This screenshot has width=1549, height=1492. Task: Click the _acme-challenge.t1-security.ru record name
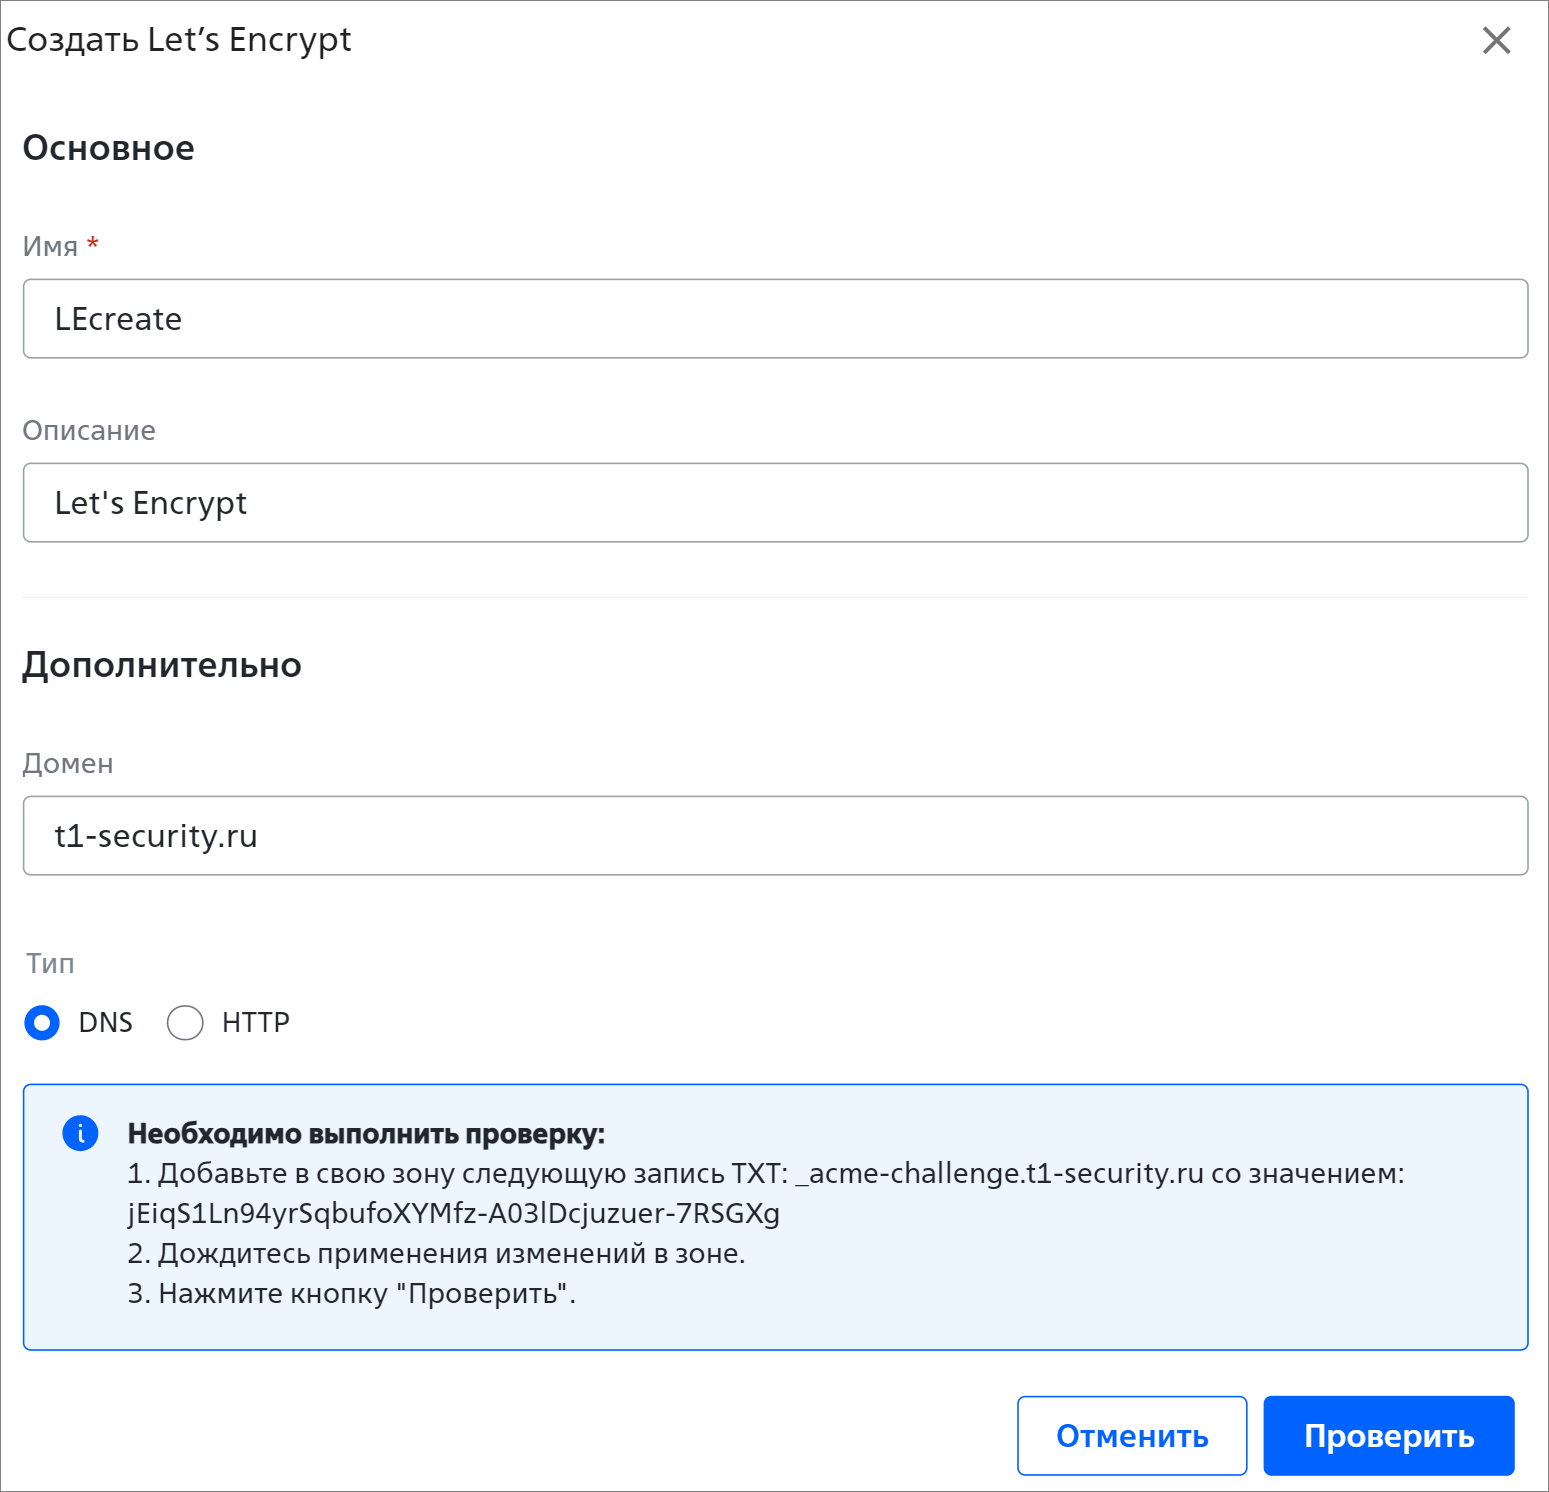click(999, 1173)
